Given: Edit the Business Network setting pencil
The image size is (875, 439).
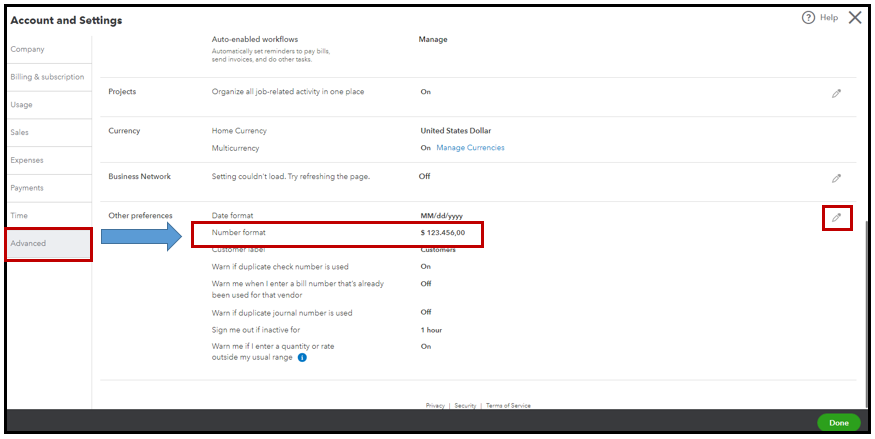Looking at the screenshot, I should point(836,178).
